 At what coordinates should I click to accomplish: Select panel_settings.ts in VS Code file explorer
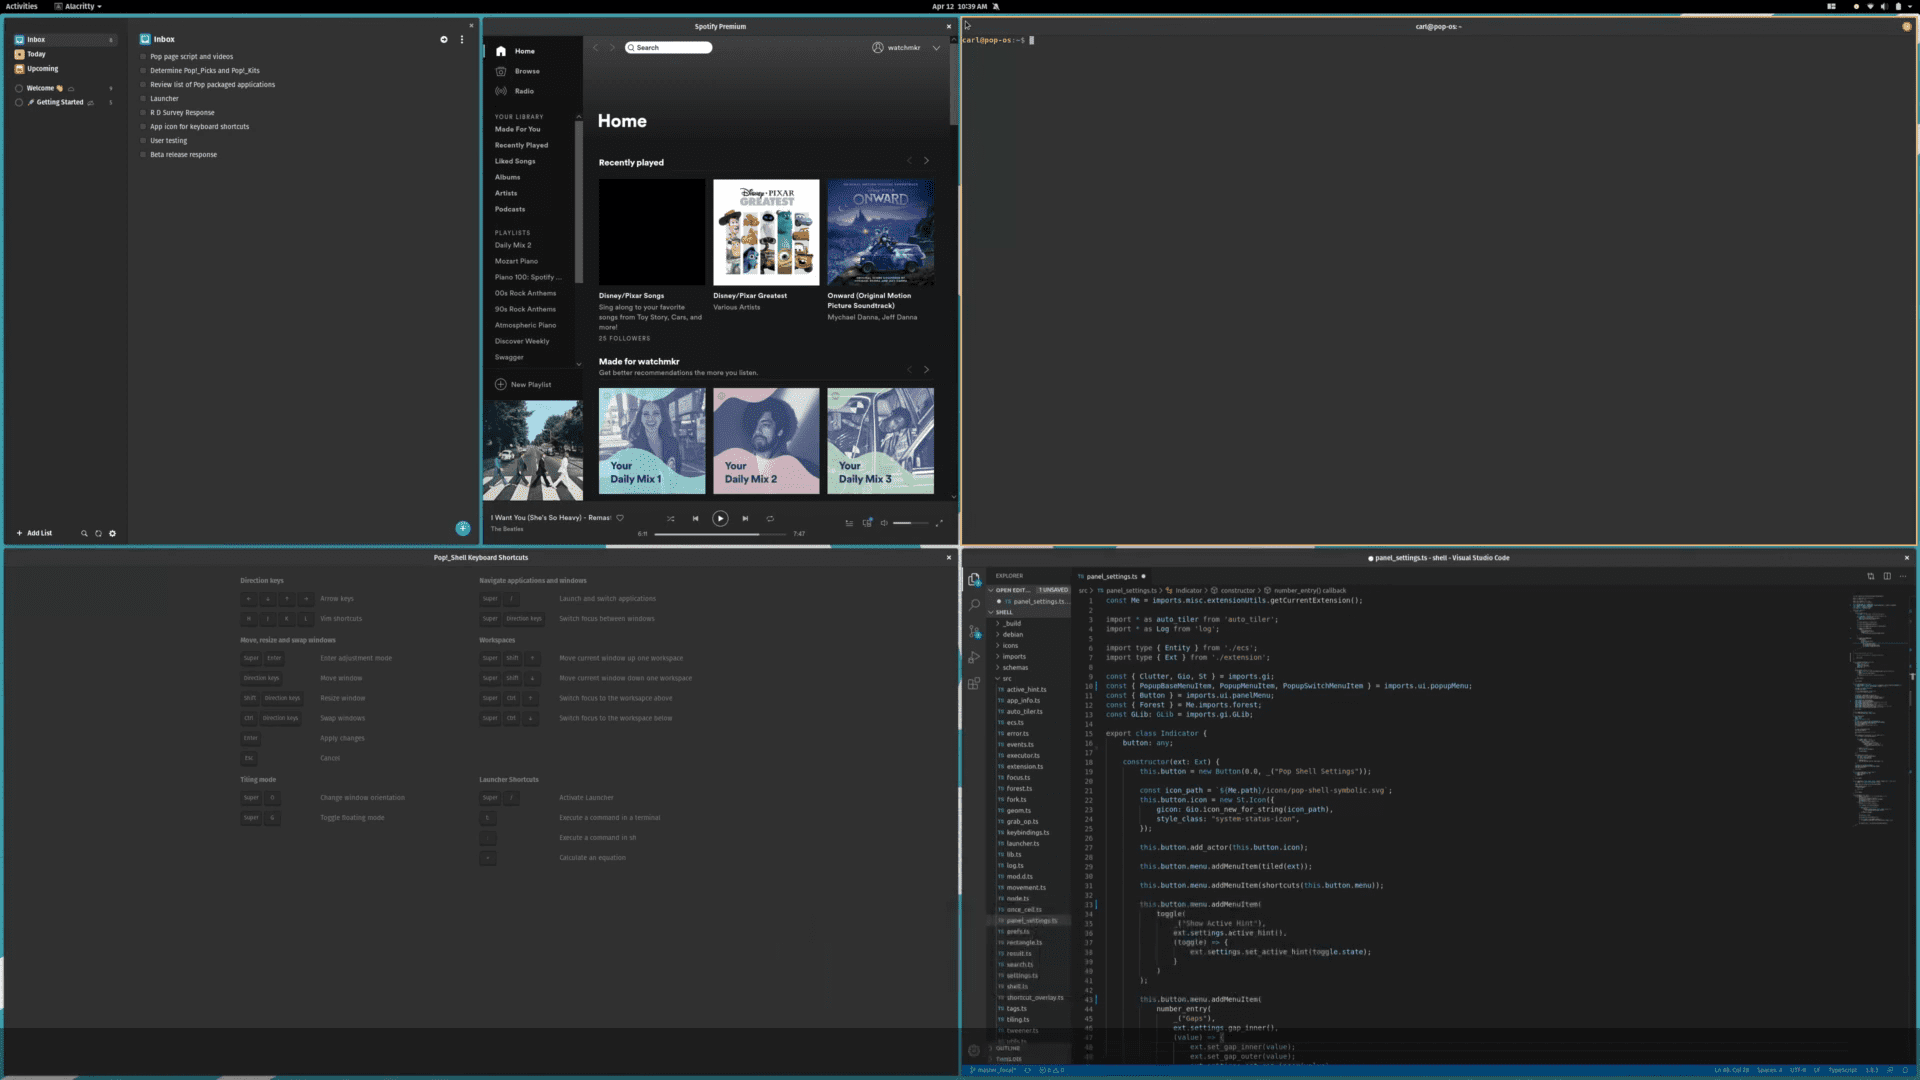tap(1031, 920)
